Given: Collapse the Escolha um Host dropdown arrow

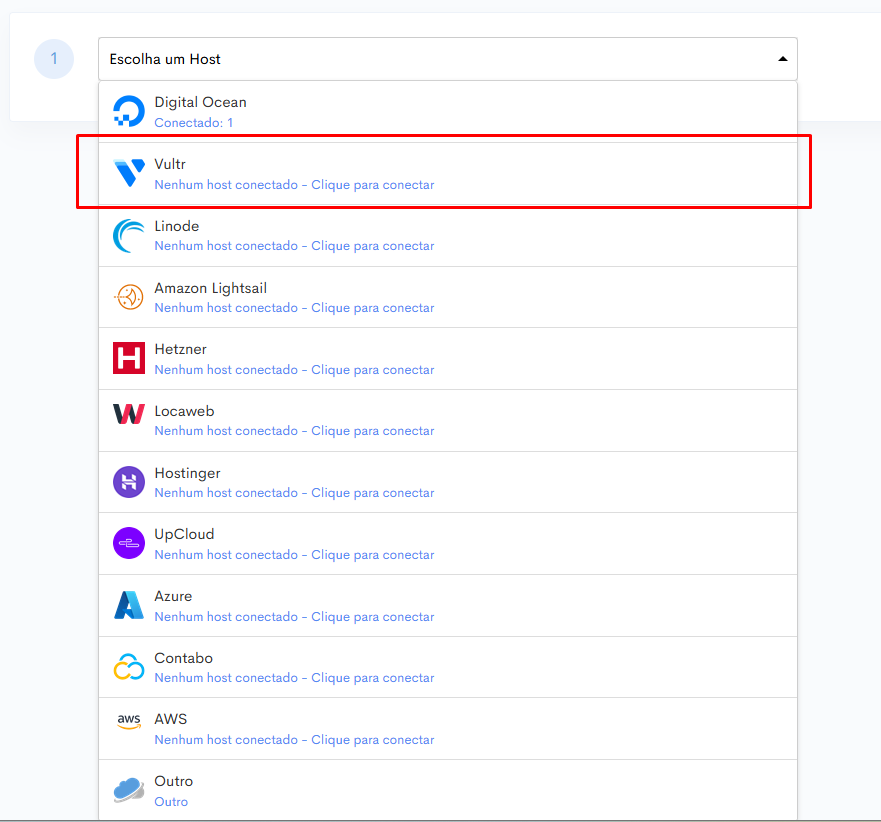Looking at the screenshot, I should (x=783, y=59).
